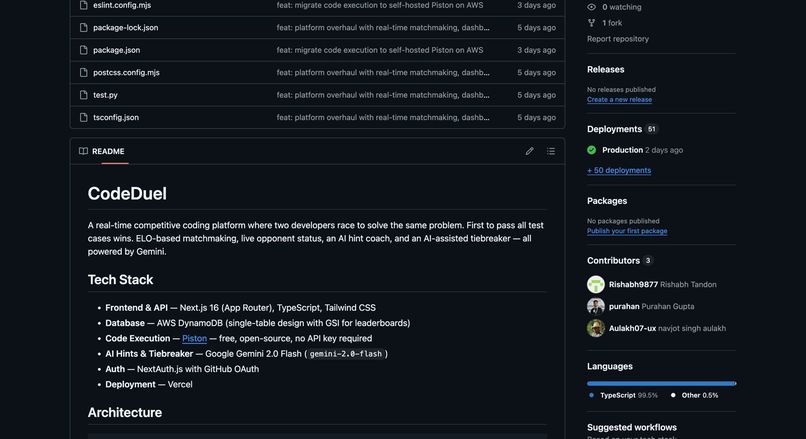The height and width of the screenshot is (439, 806).
Task: Click Publish your first package link
Action: tap(627, 231)
